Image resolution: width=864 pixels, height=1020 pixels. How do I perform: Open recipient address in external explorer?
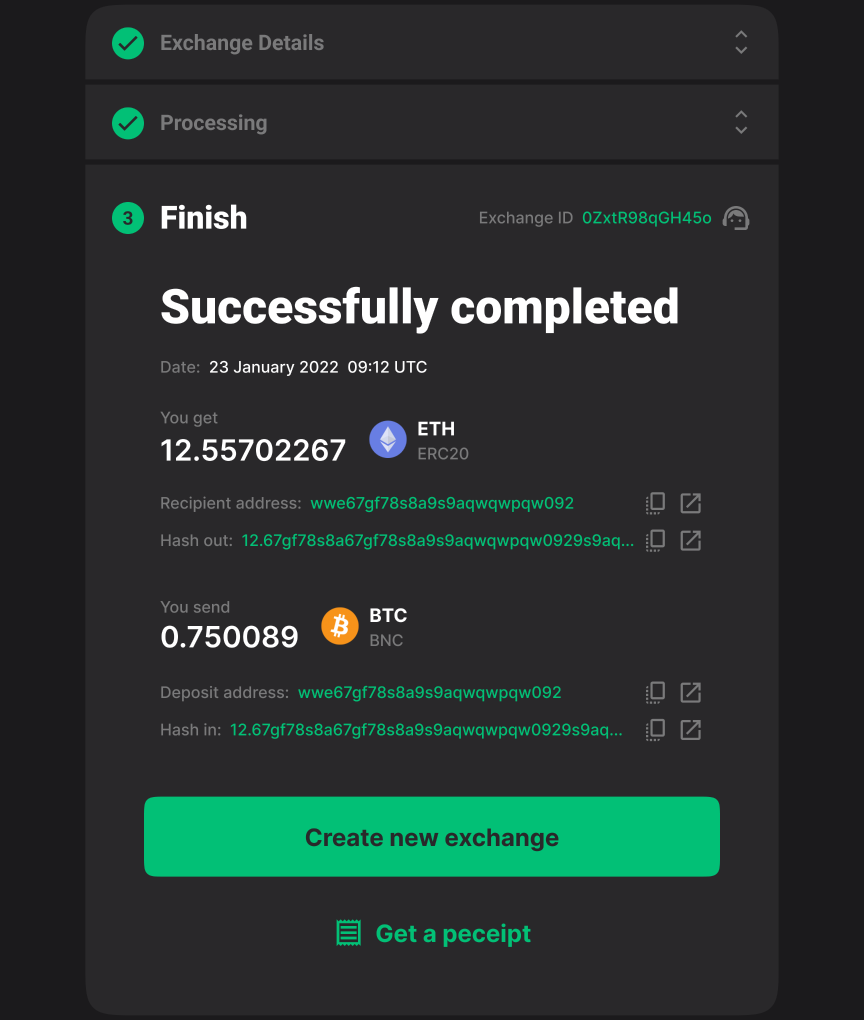point(690,503)
